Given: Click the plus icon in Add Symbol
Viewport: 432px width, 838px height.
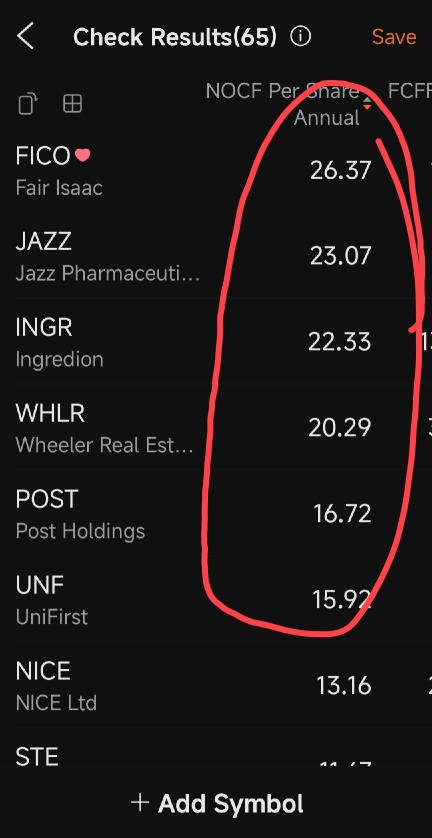Looking at the screenshot, I should point(140,802).
